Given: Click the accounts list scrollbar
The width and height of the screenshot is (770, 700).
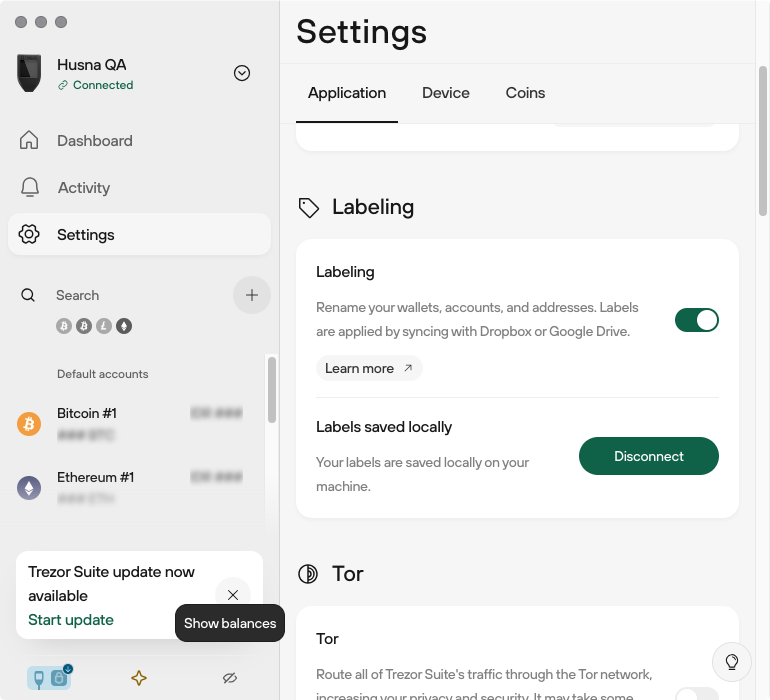Looking at the screenshot, I should [272, 390].
